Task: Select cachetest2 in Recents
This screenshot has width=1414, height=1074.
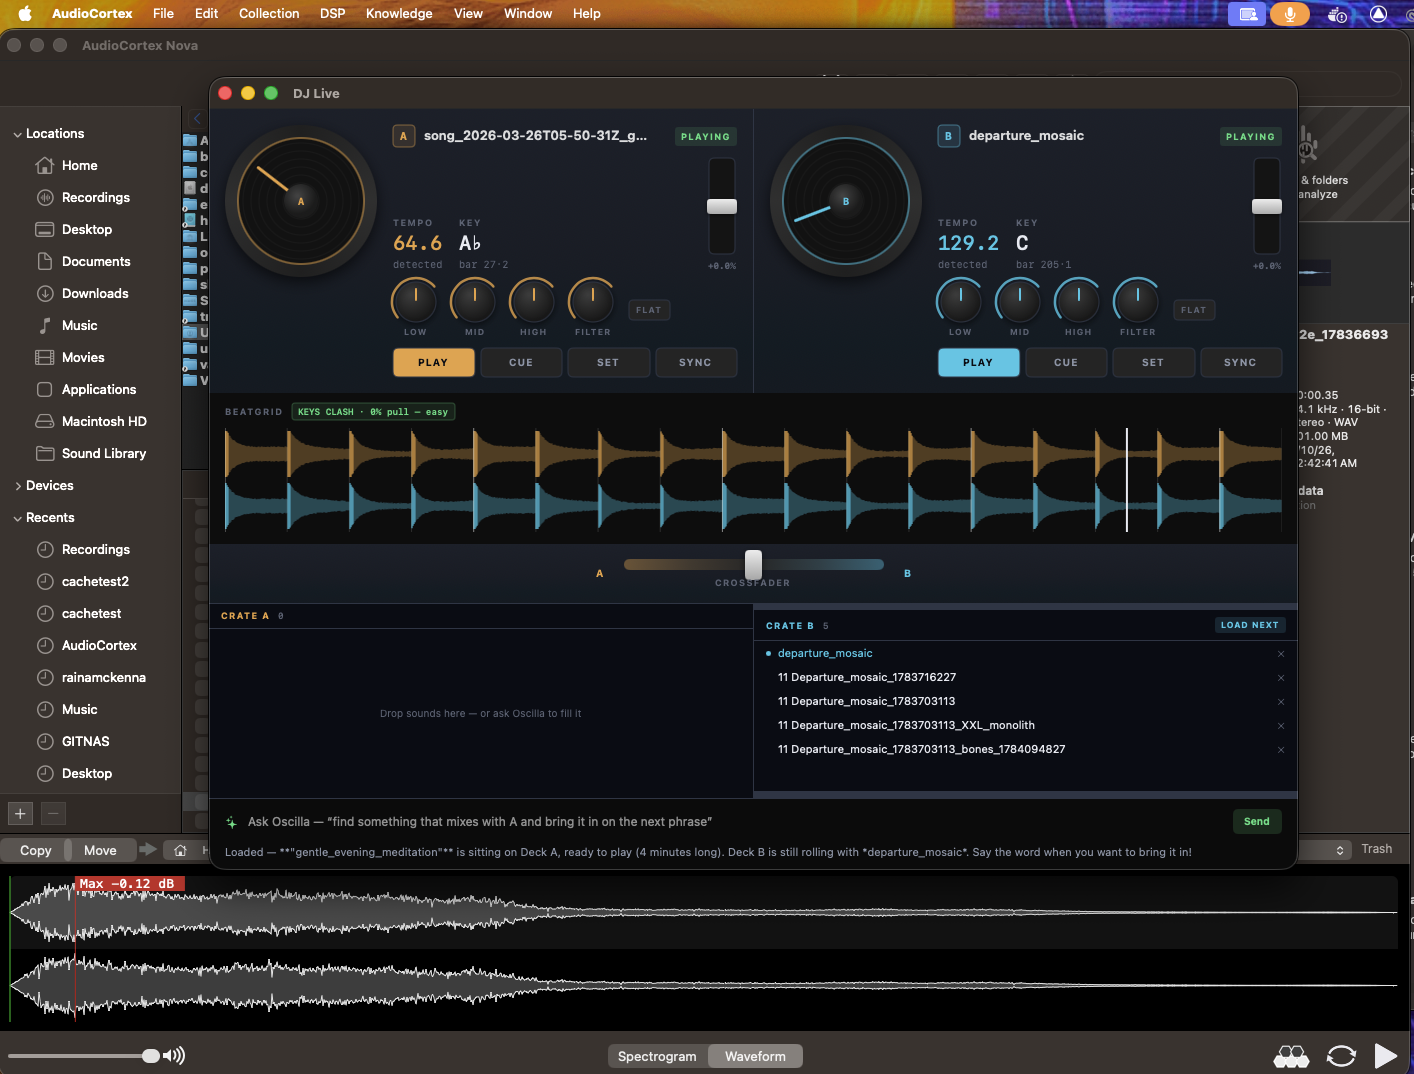Action: point(95,582)
